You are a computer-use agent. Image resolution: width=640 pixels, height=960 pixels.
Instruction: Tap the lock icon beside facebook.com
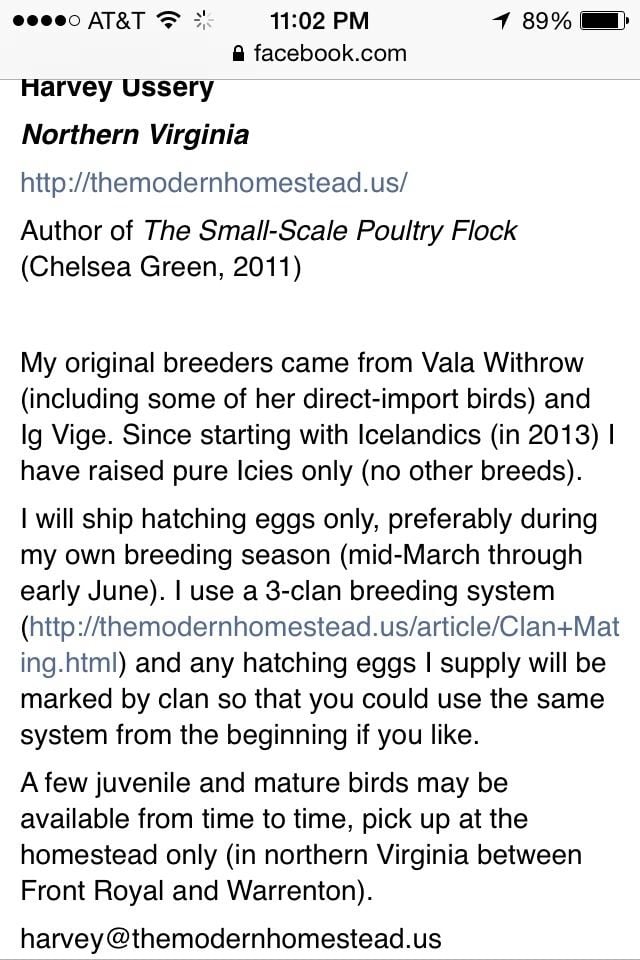tap(239, 54)
